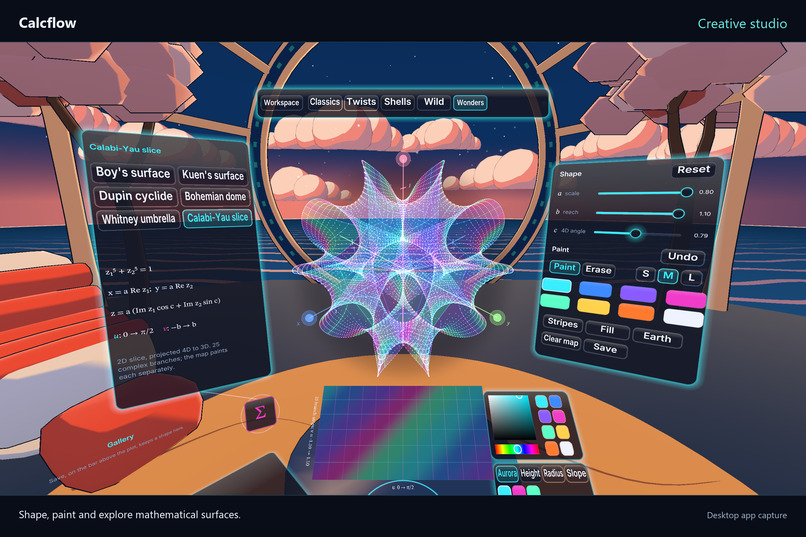
Task: Pick mint green swatch in the Paint panel
Action: pos(555,301)
